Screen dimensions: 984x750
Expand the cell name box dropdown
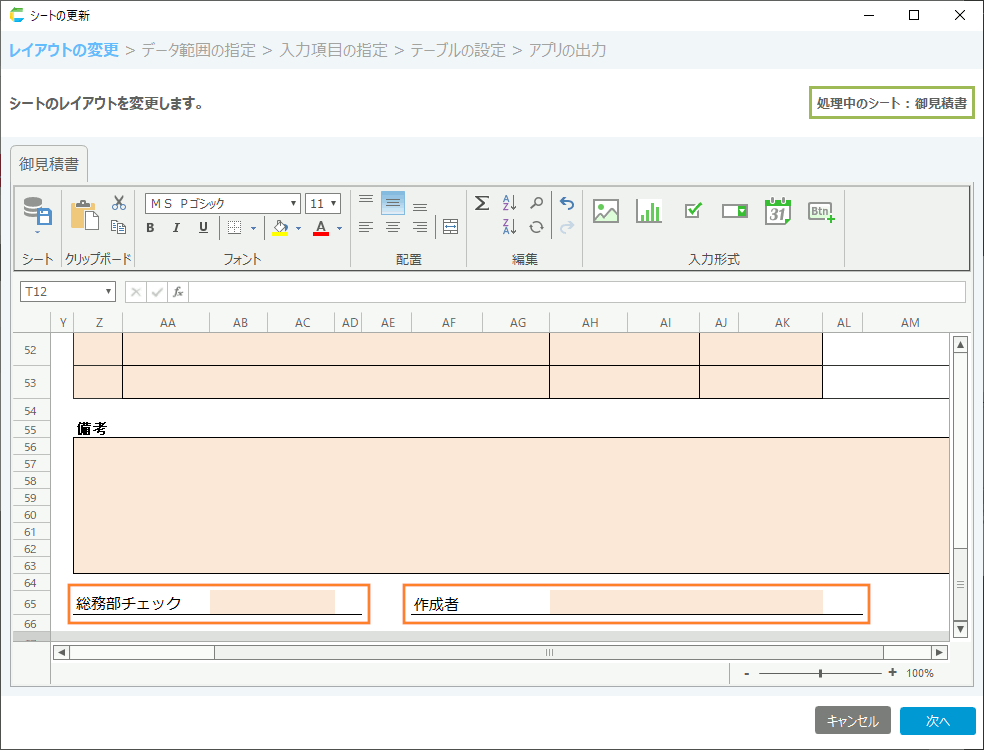pyautogui.click(x=108, y=292)
